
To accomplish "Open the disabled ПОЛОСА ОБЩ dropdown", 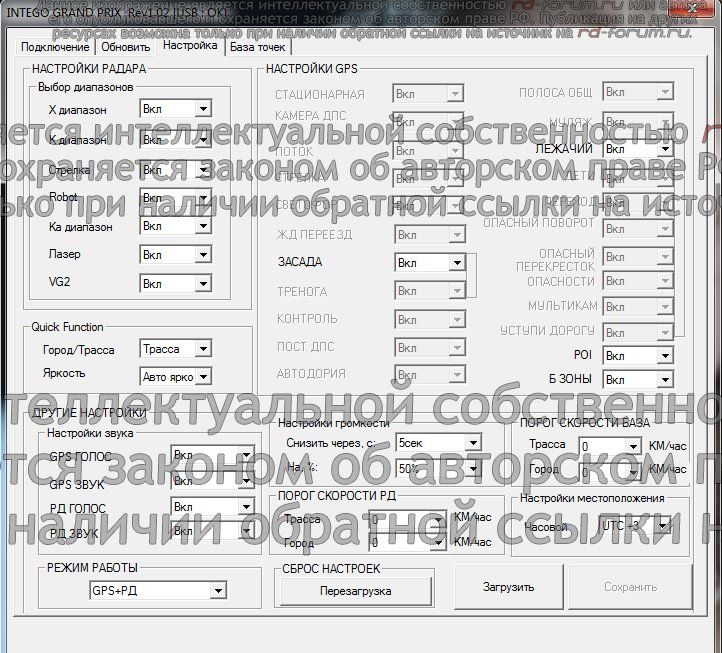I will [638, 92].
